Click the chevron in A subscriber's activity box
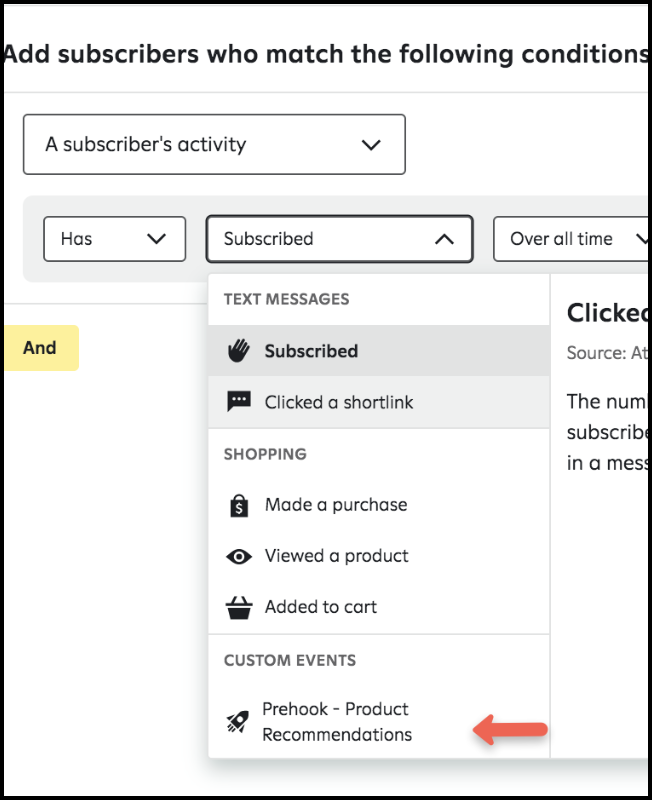Screen dimensions: 652x800 coord(371,145)
